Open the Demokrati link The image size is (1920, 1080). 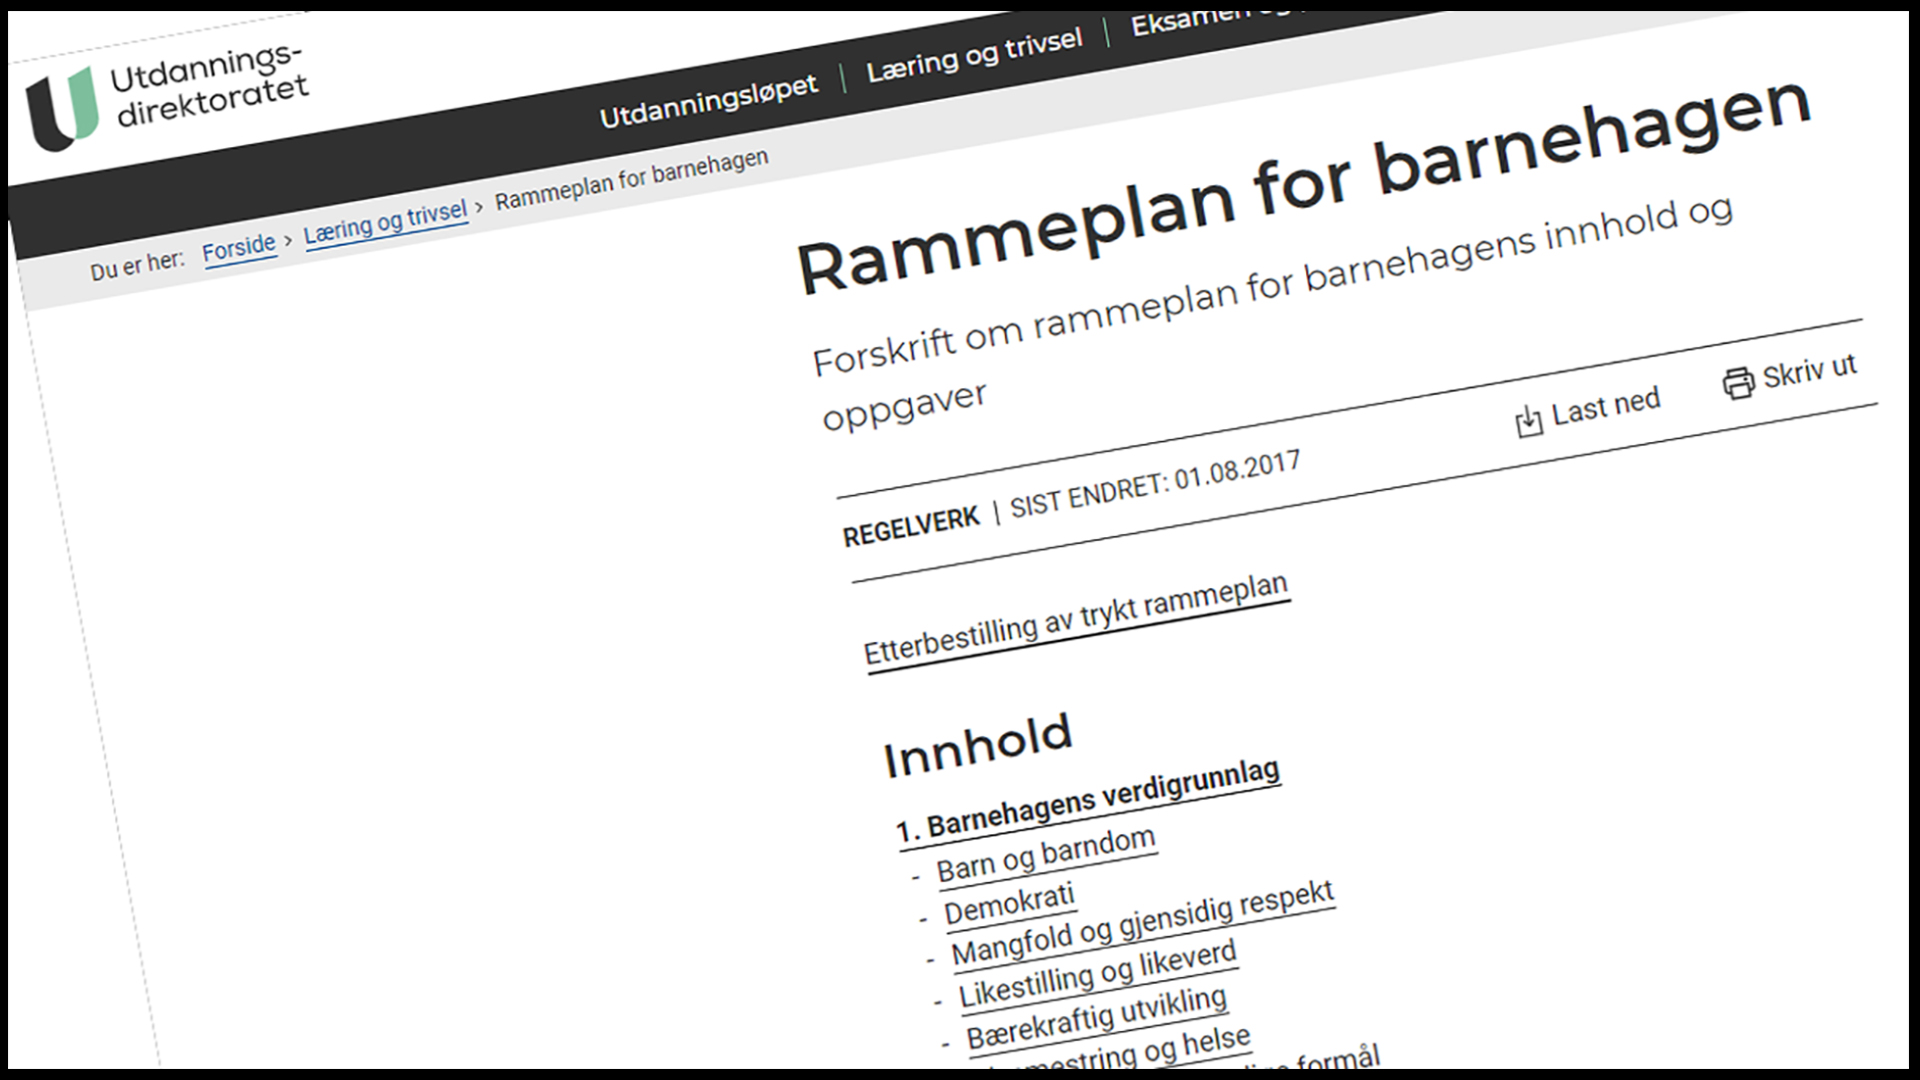click(1010, 904)
